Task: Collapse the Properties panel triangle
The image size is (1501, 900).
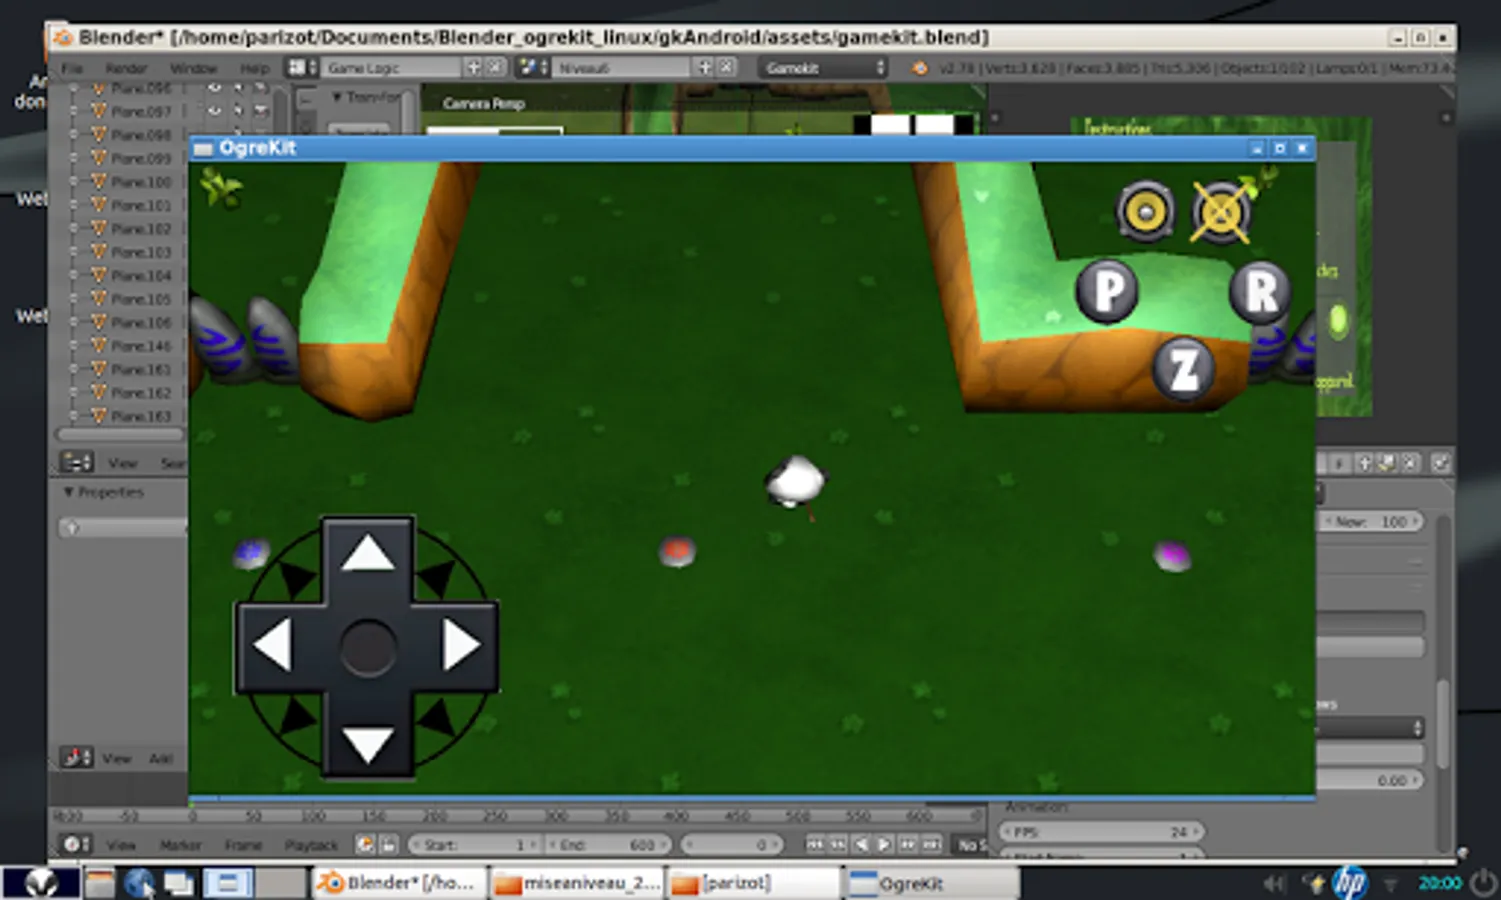Action: 68,492
